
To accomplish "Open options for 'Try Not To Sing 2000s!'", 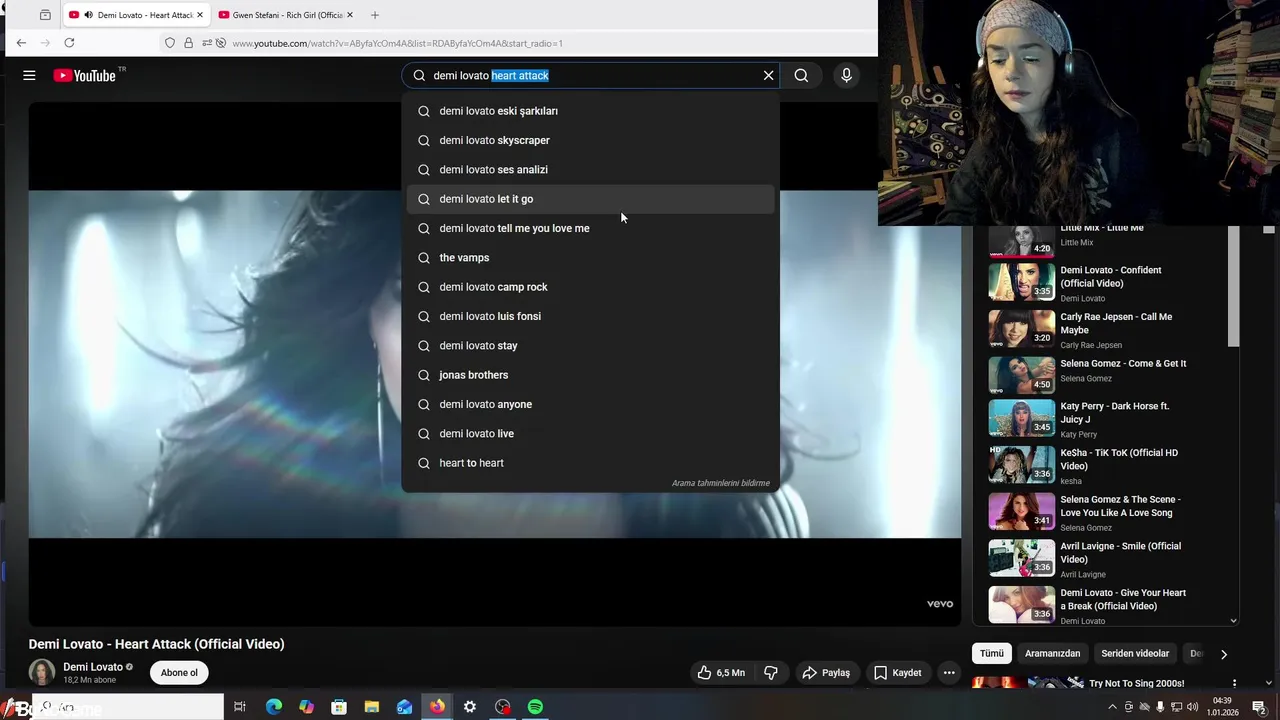I will coord(1234,684).
